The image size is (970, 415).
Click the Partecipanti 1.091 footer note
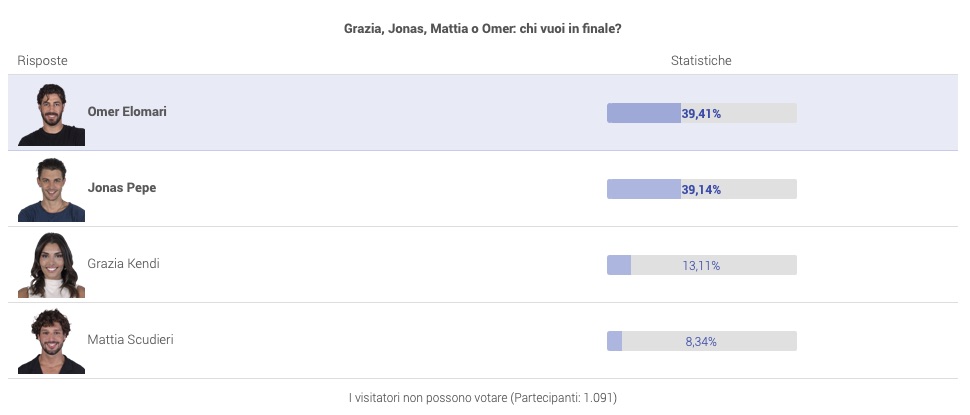point(483,398)
